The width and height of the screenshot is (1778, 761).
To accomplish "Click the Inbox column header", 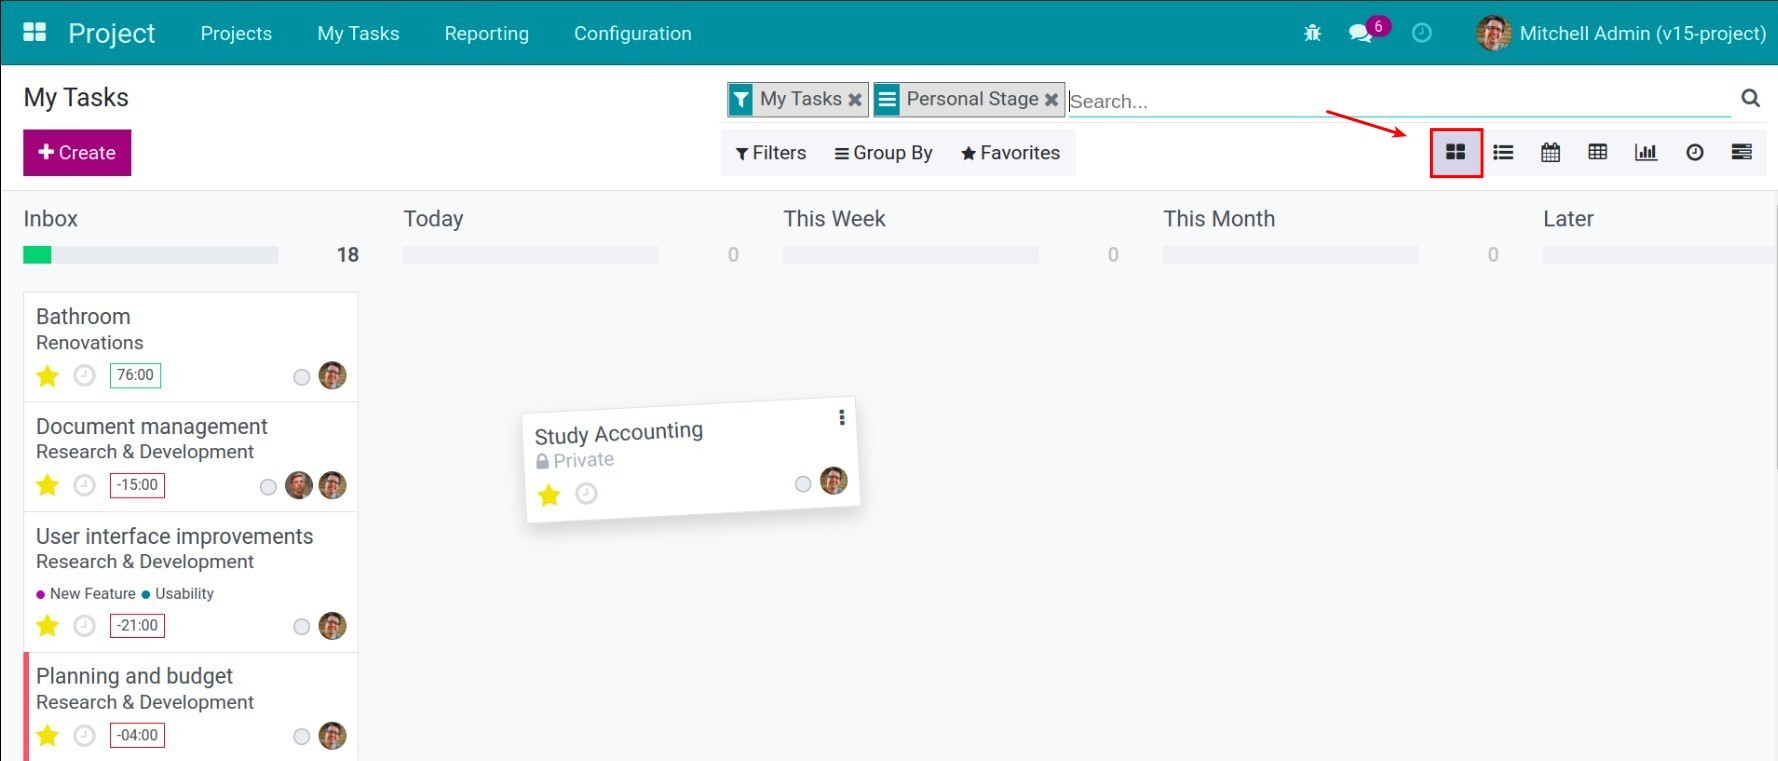I will point(51,219).
